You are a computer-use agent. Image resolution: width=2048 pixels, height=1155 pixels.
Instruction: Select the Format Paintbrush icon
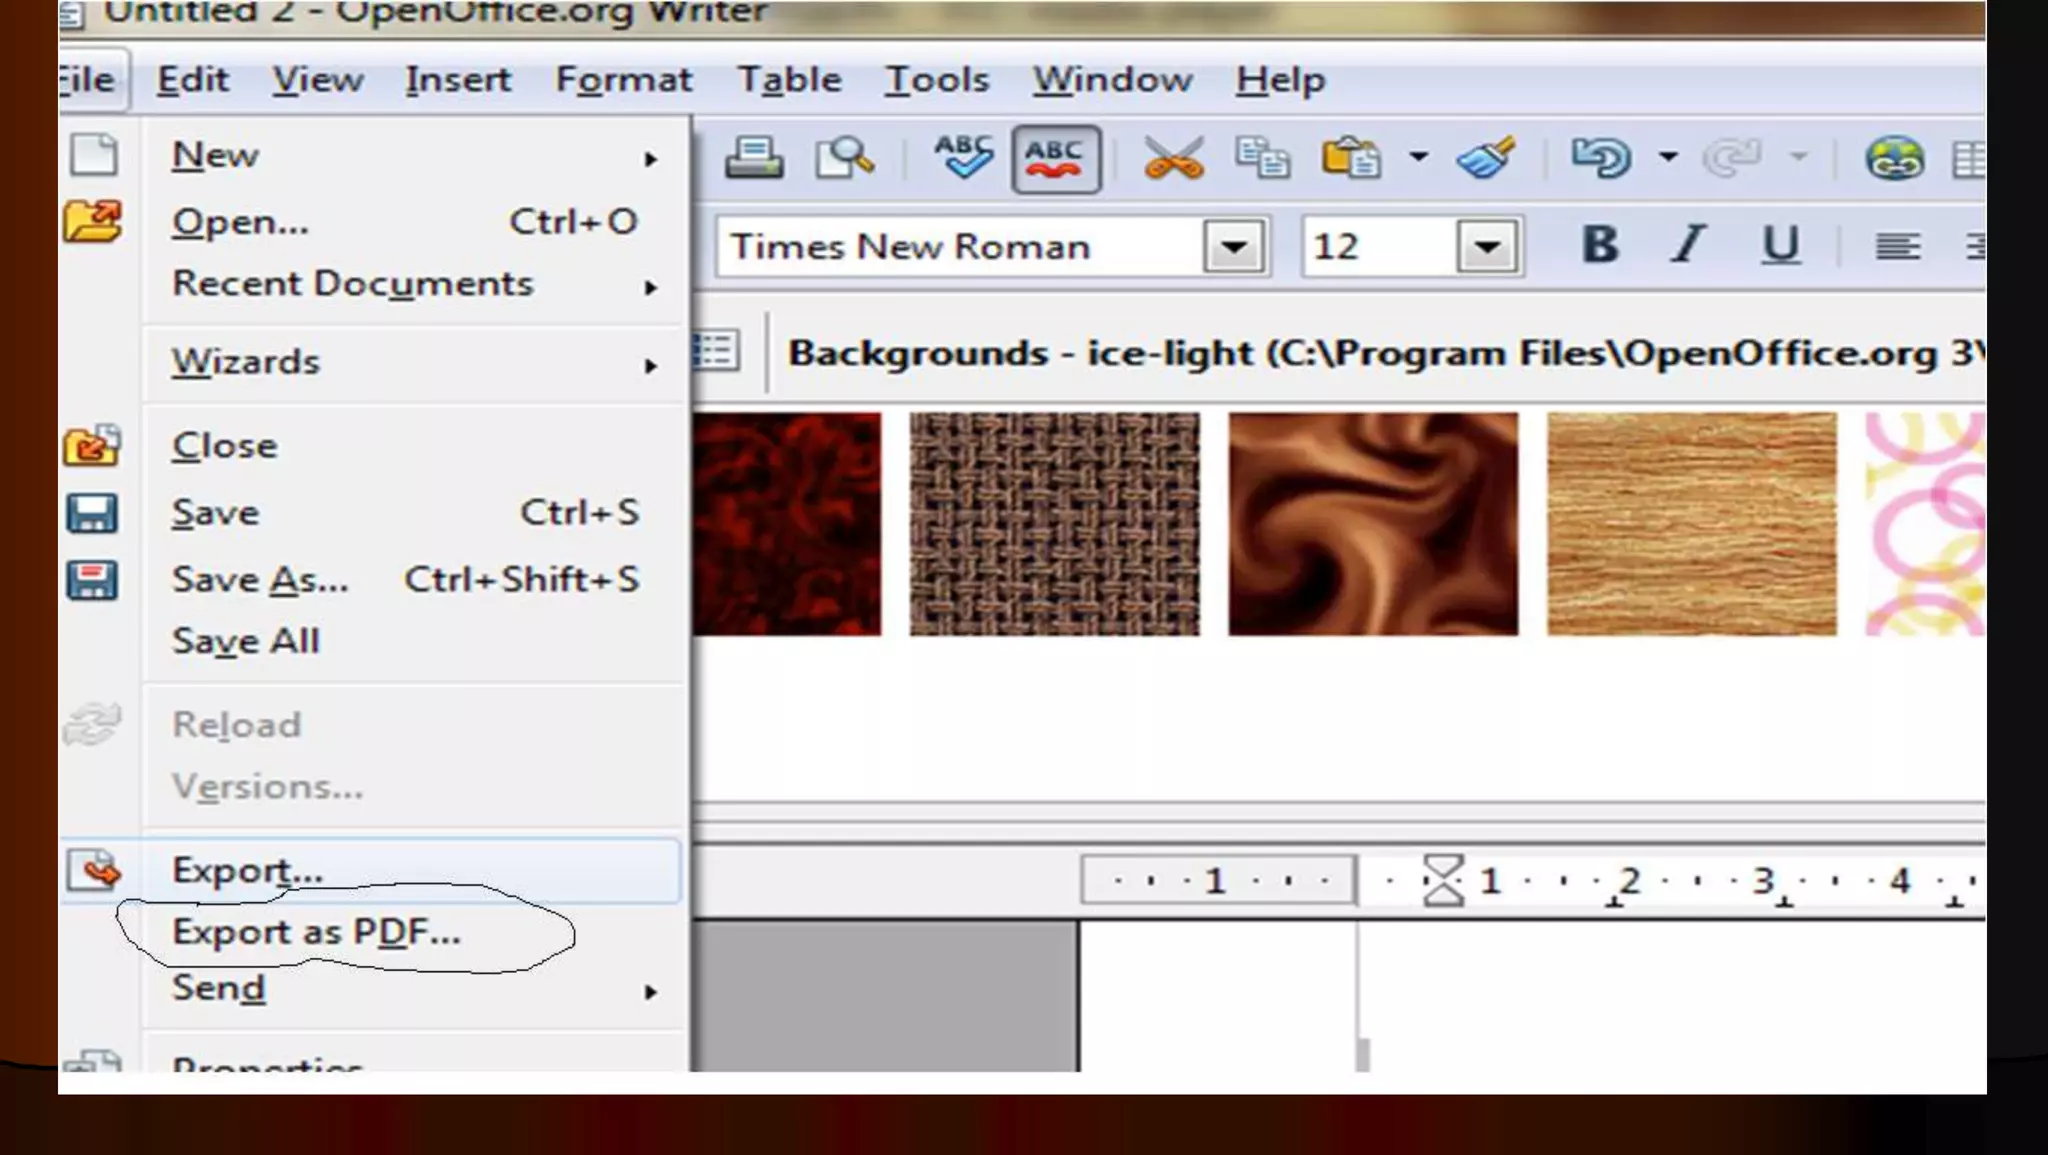[x=1486, y=158]
